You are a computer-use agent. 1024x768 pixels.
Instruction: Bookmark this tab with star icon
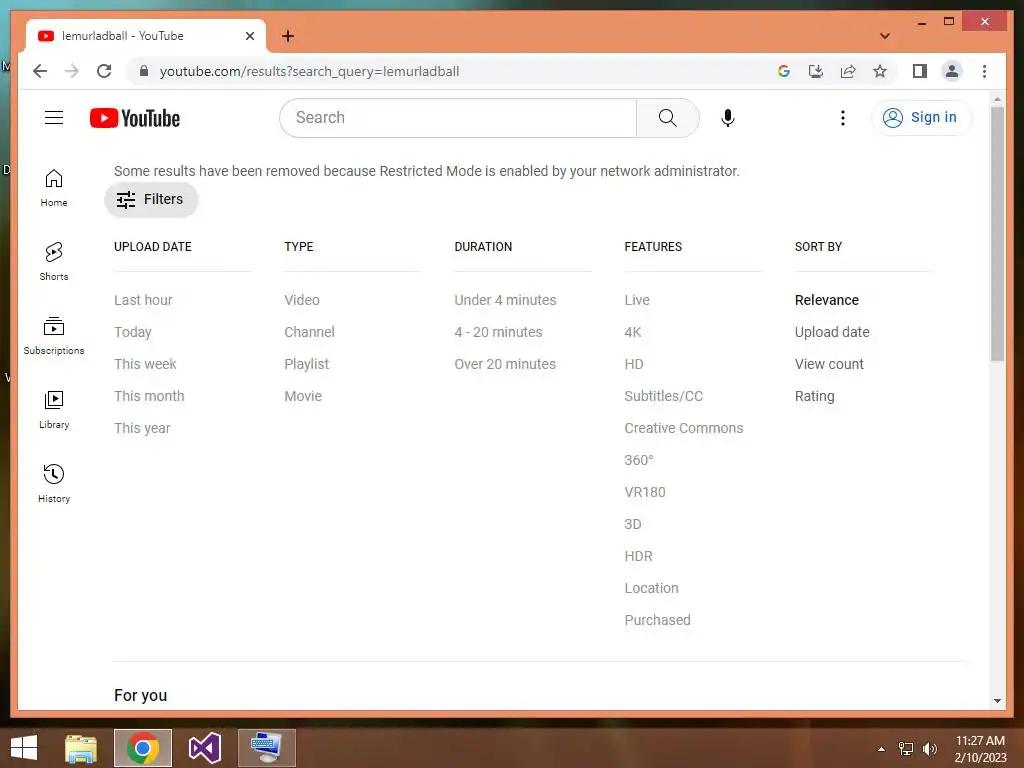[880, 71]
